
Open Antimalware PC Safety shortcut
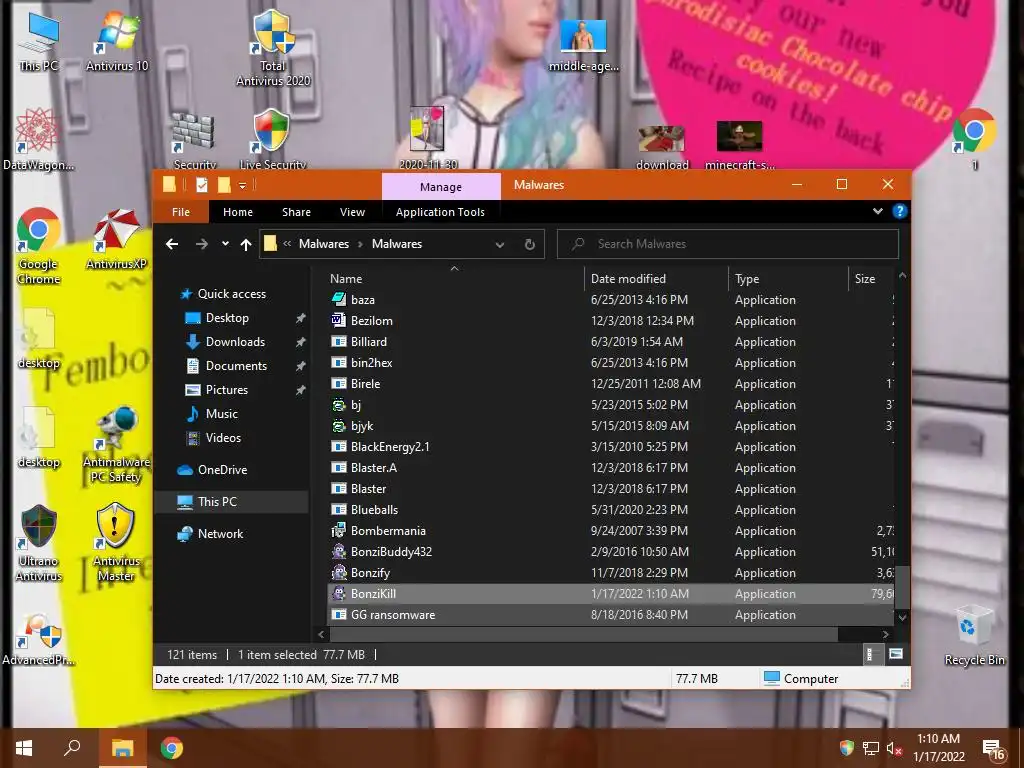[116, 444]
